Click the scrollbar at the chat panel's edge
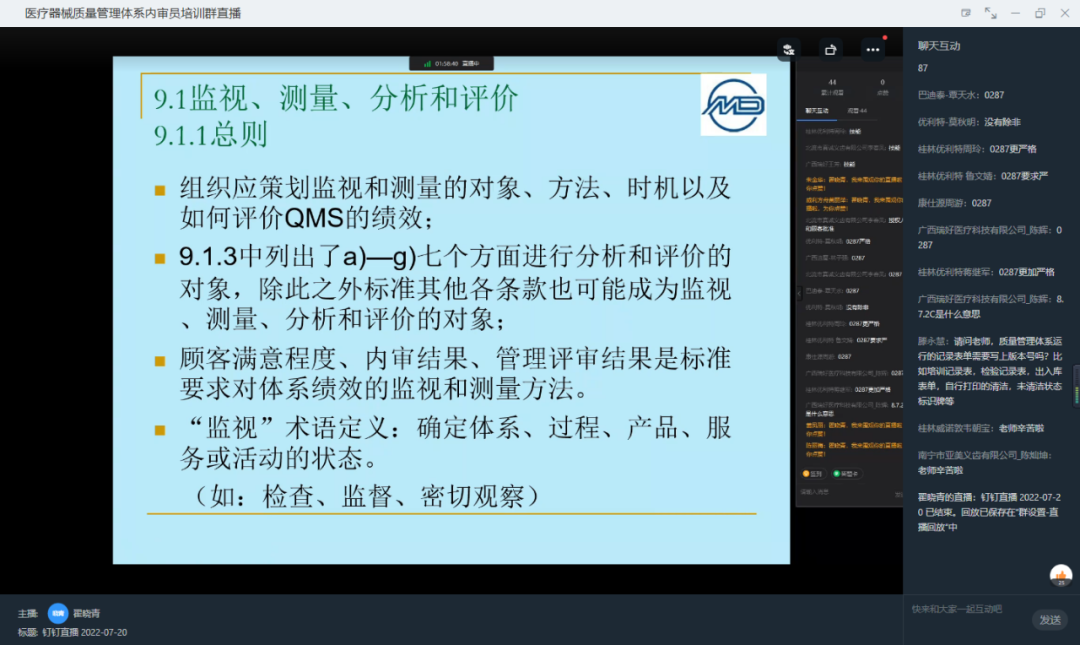Screen dimensions: 1080x645 [x=1077, y=386]
